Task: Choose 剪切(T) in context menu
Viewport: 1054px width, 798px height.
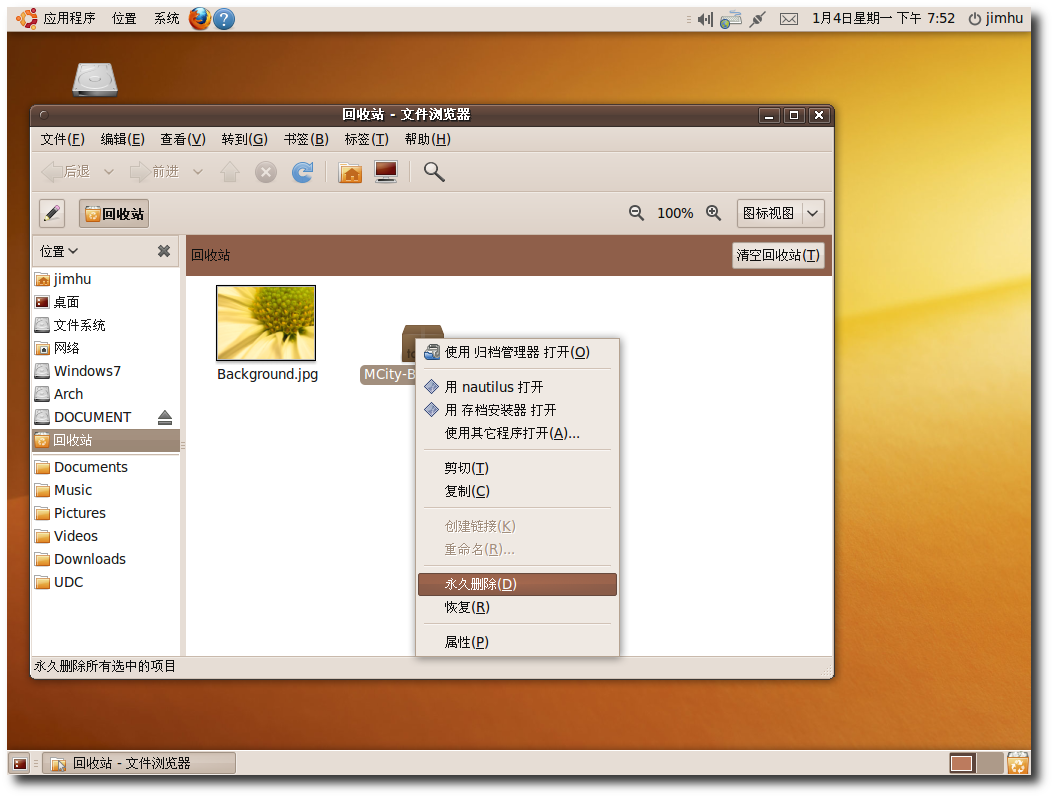Action: click(517, 469)
